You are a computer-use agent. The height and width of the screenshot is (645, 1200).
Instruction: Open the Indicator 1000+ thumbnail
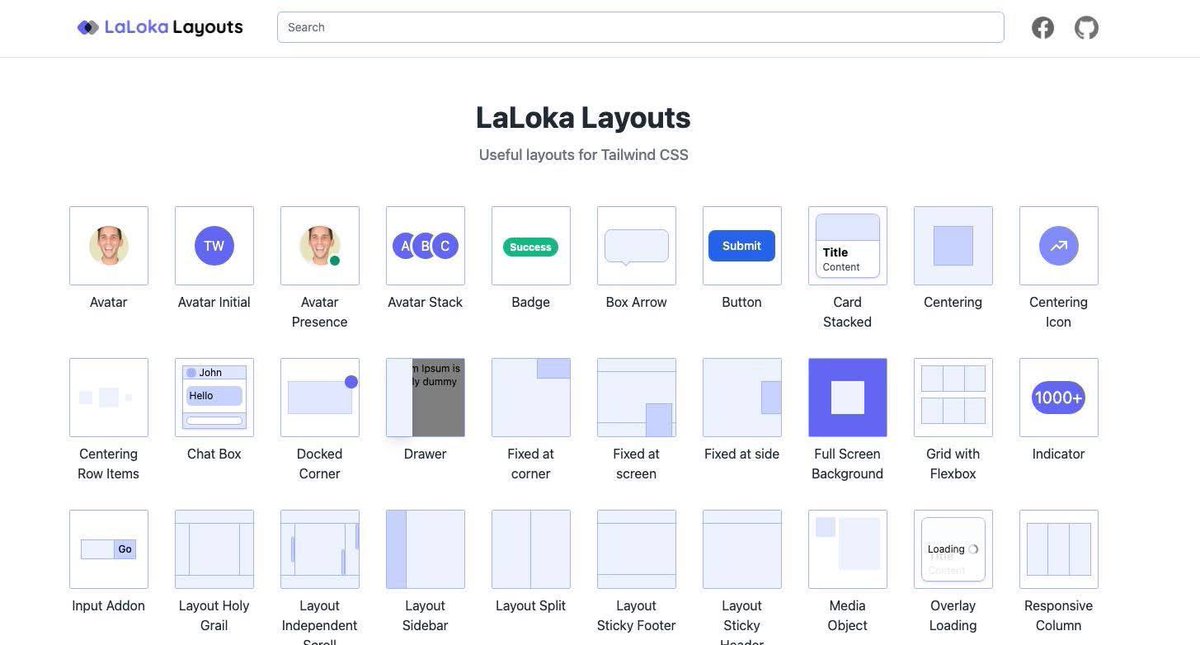pyautogui.click(x=1058, y=398)
